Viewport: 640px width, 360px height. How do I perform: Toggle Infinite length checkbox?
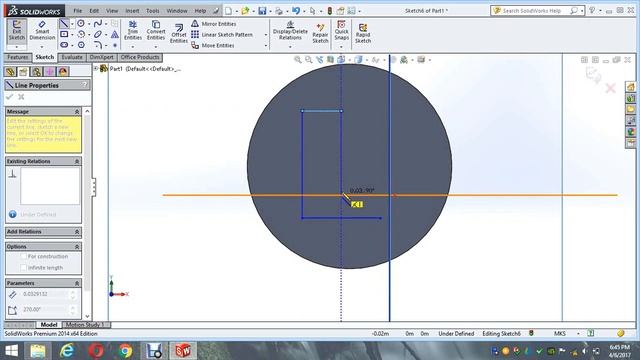click(23, 268)
